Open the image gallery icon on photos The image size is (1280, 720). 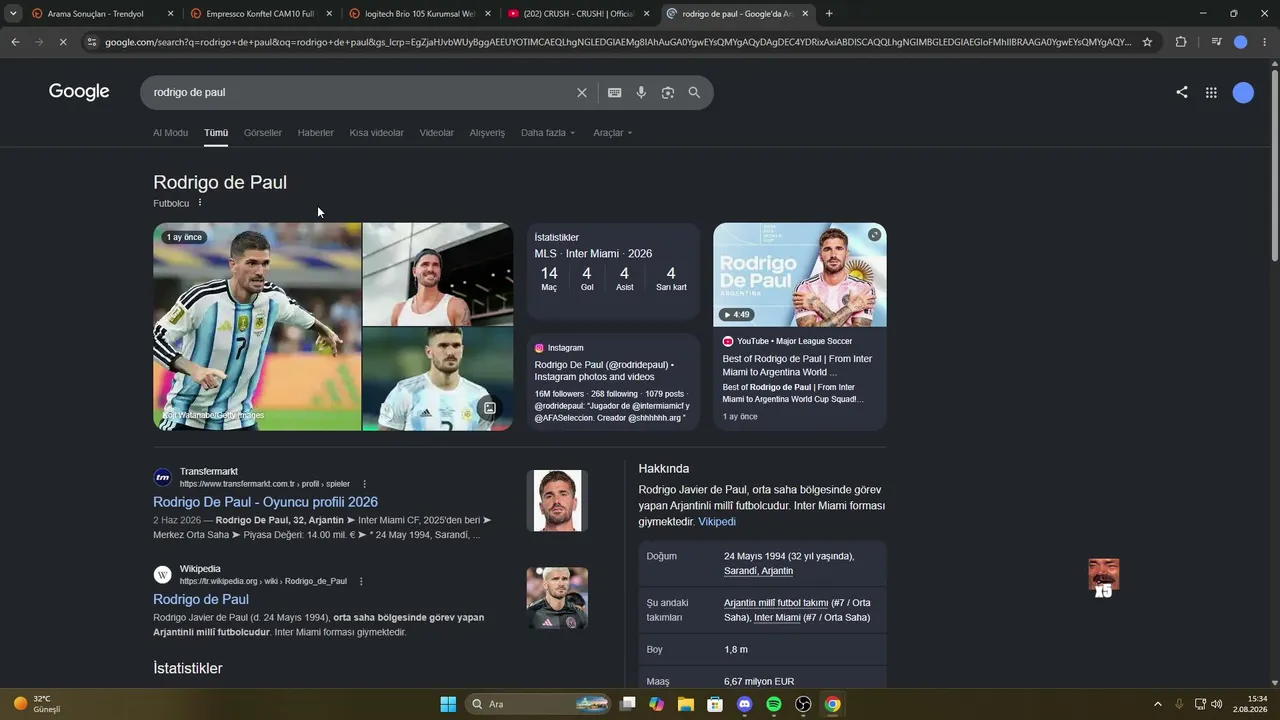(489, 408)
